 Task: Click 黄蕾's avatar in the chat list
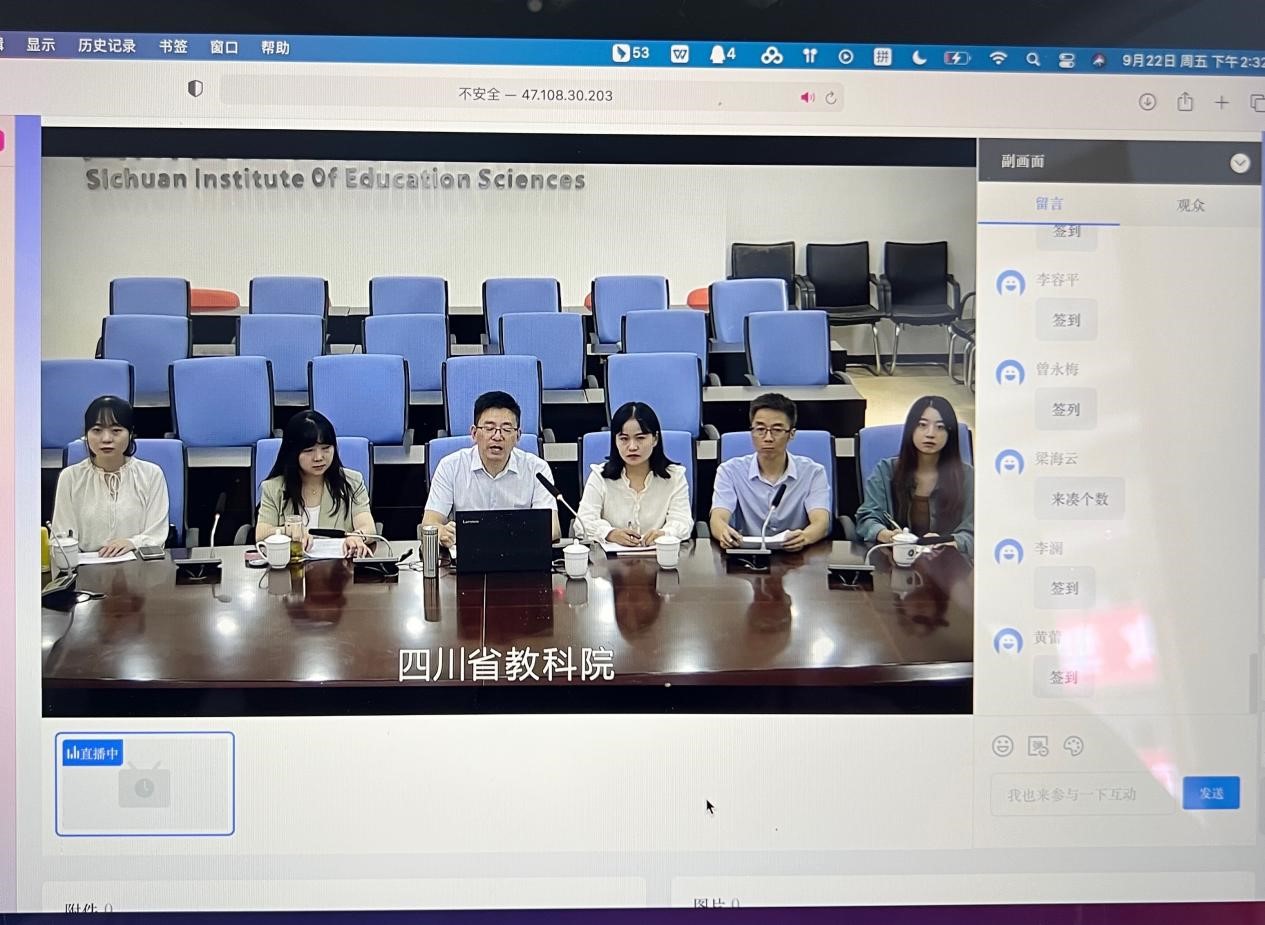tap(1009, 641)
